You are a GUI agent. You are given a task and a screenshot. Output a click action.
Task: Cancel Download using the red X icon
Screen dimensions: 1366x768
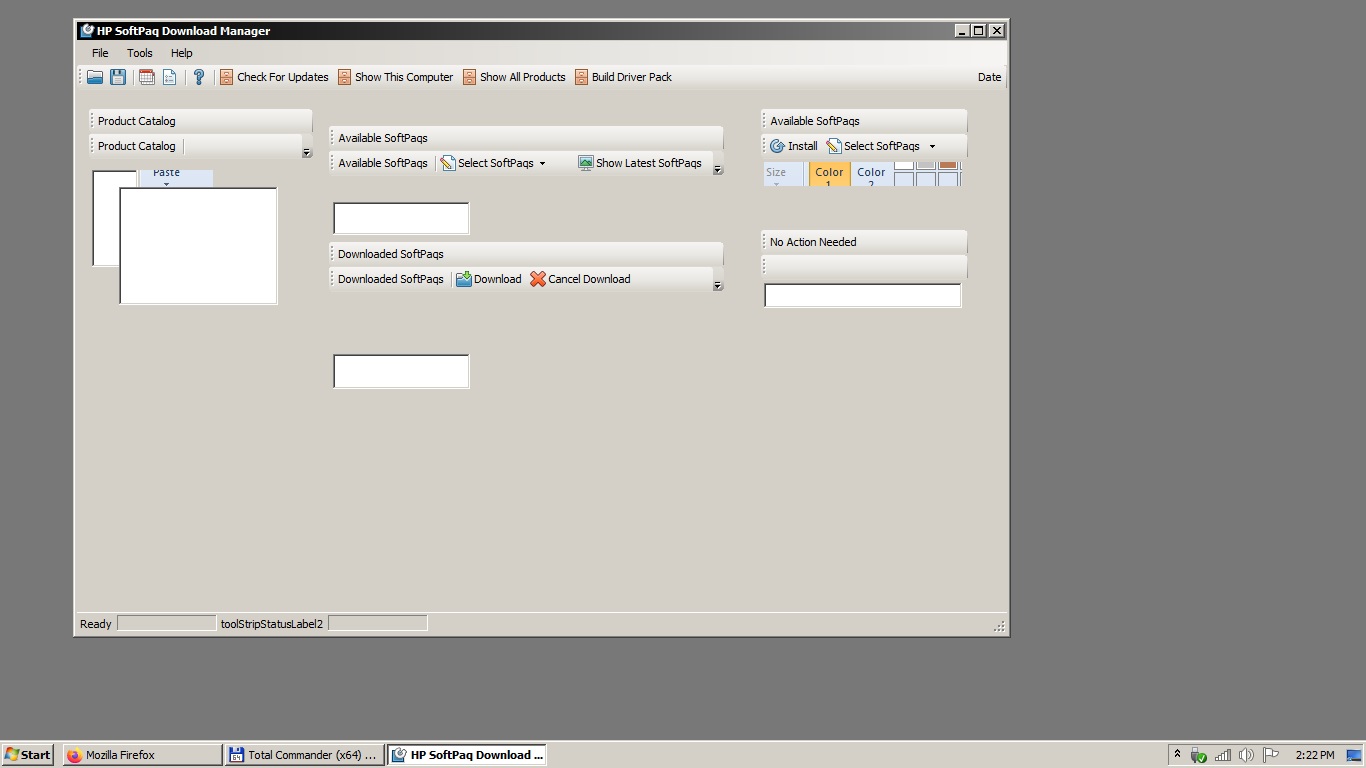[x=538, y=279]
